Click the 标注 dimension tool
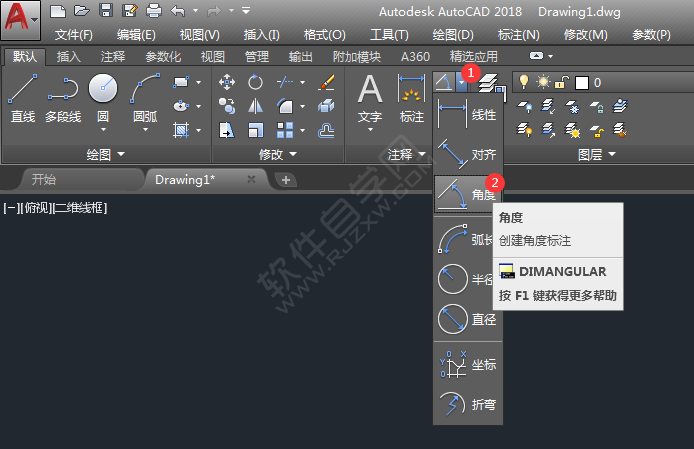The width and height of the screenshot is (694, 449). tap(412, 98)
